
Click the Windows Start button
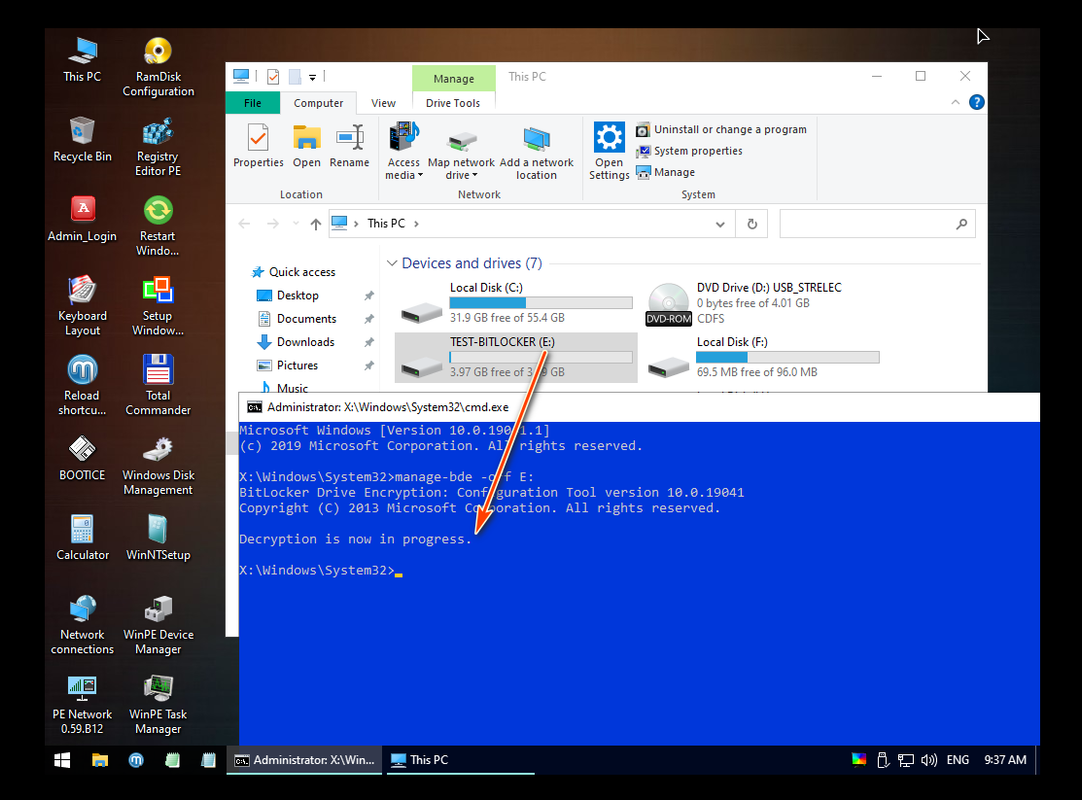pyautogui.click(x=62, y=760)
